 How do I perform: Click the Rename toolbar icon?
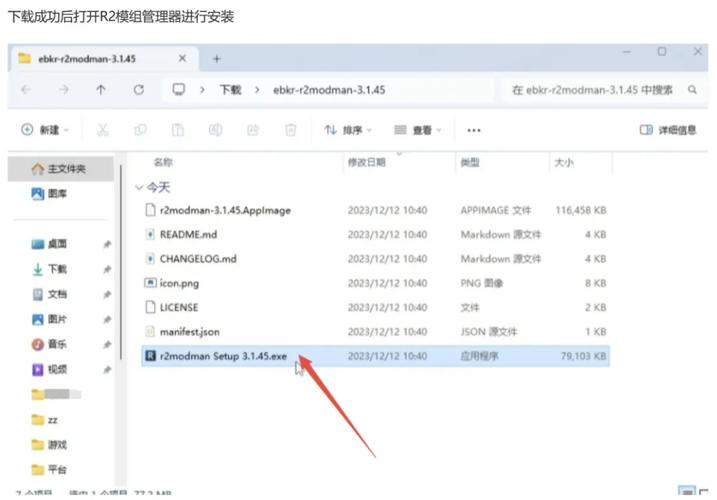(x=215, y=130)
